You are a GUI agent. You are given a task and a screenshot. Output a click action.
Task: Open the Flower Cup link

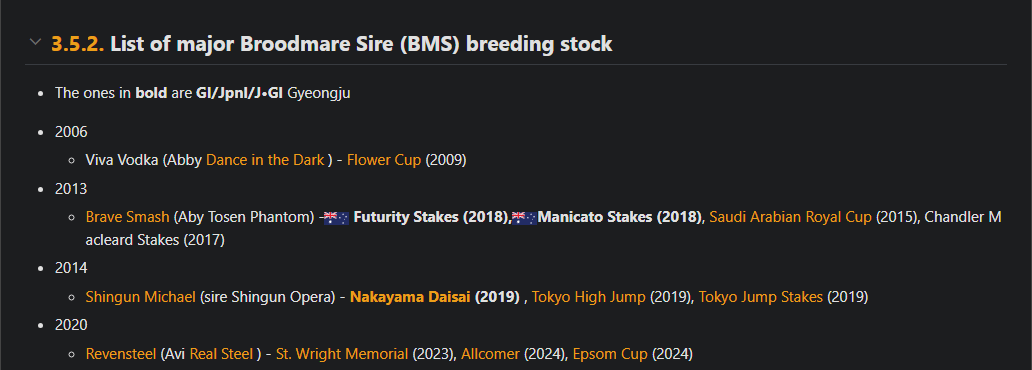pos(384,160)
